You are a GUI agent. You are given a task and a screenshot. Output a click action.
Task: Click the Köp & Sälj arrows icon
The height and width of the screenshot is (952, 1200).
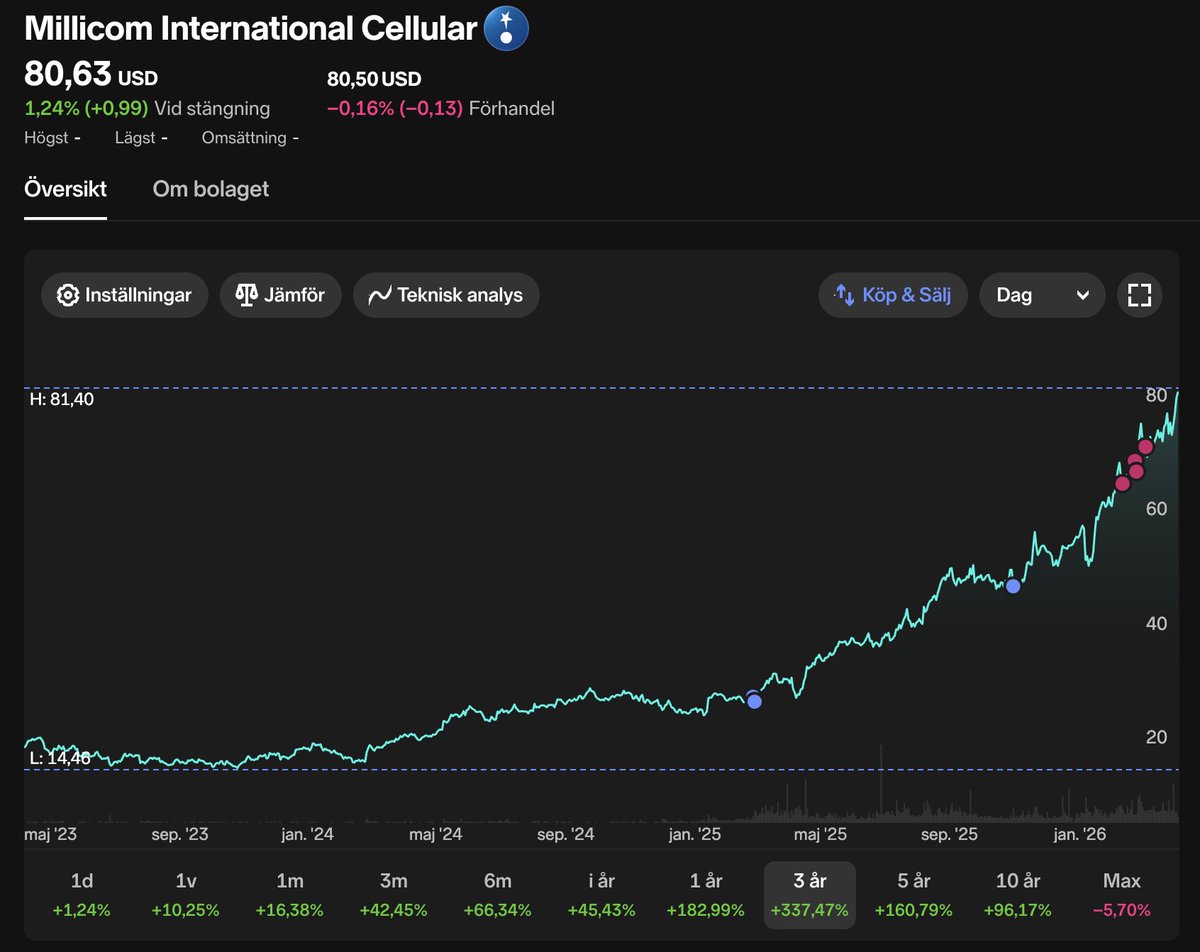click(845, 295)
